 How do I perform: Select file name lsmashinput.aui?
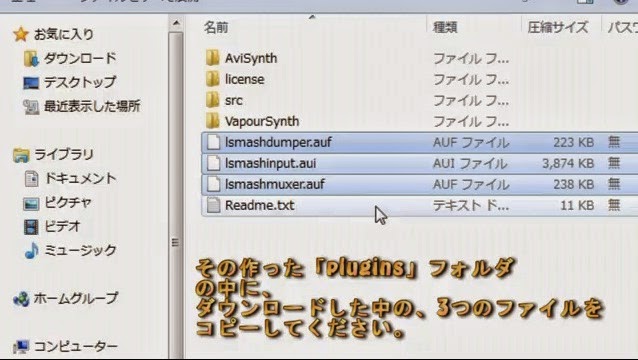pos(271,164)
